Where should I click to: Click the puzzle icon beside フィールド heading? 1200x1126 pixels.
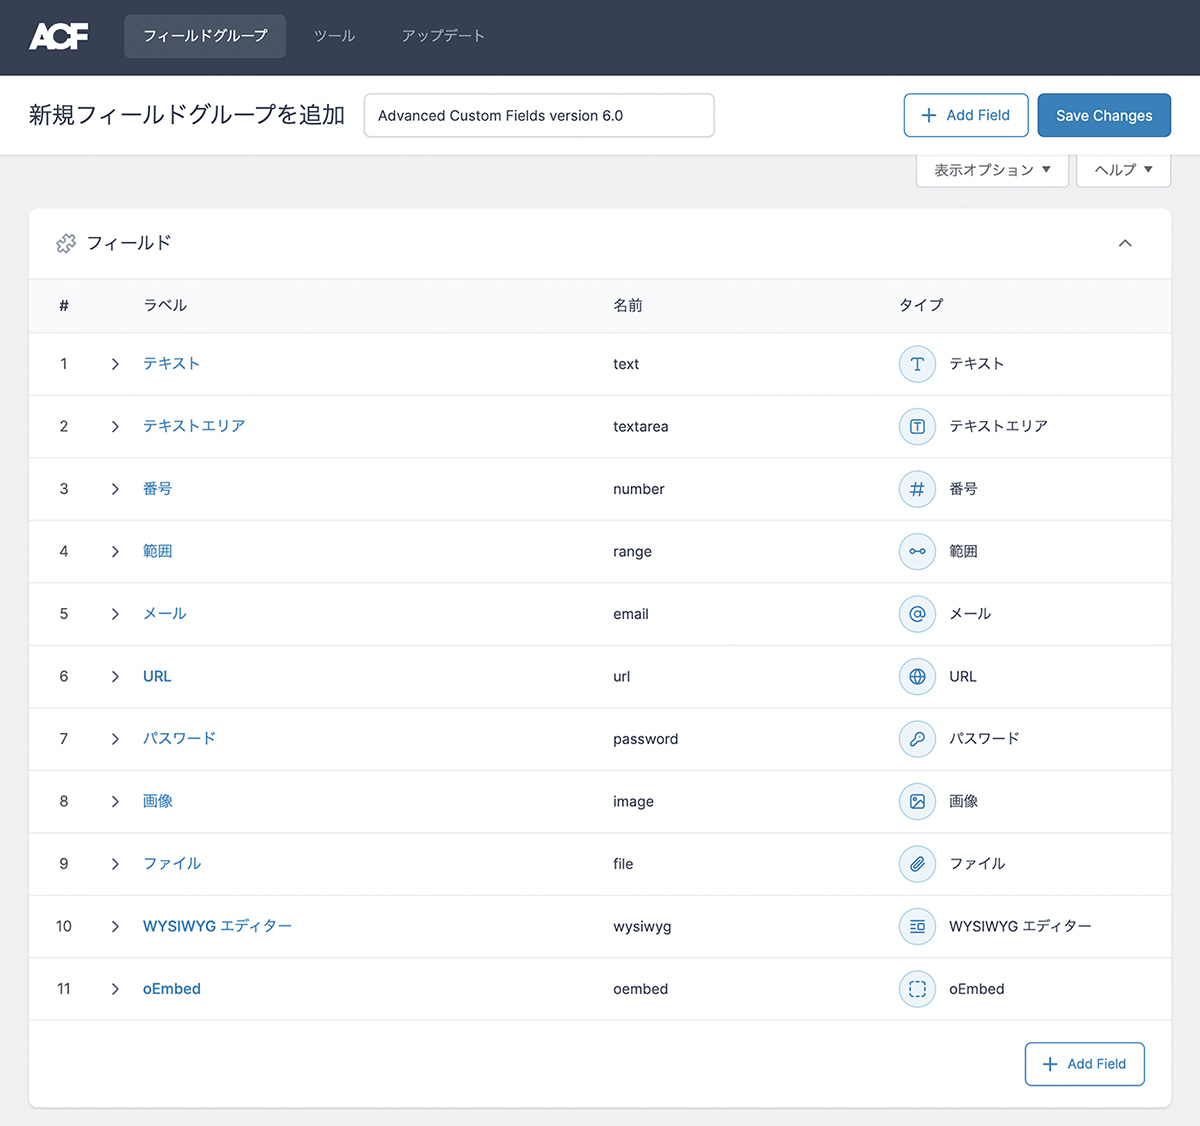click(66, 243)
